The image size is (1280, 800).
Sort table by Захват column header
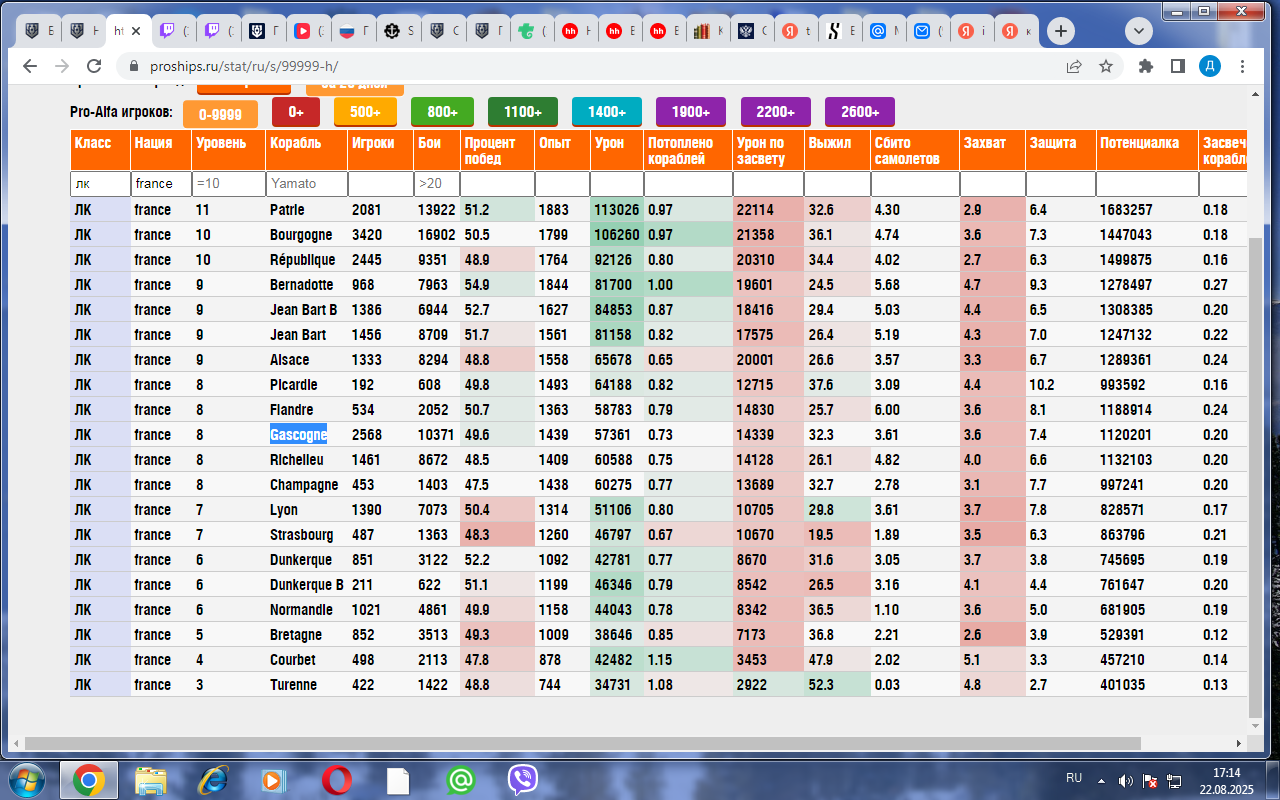pos(993,150)
